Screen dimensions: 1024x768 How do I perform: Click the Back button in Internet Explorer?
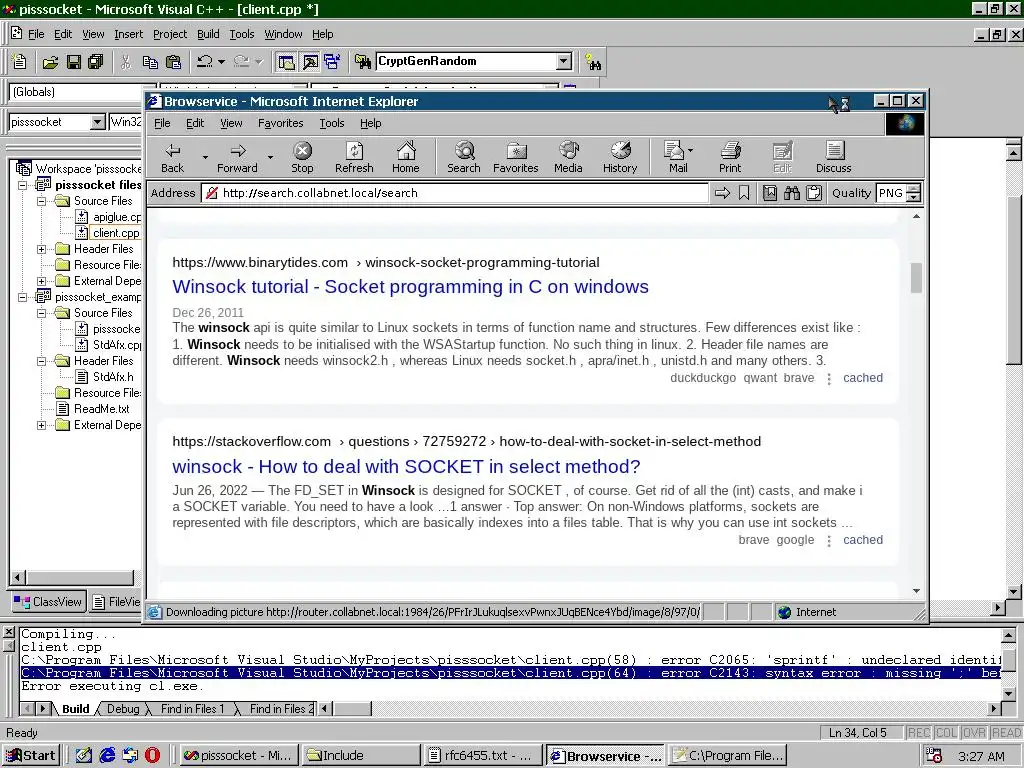(x=172, y=157)
